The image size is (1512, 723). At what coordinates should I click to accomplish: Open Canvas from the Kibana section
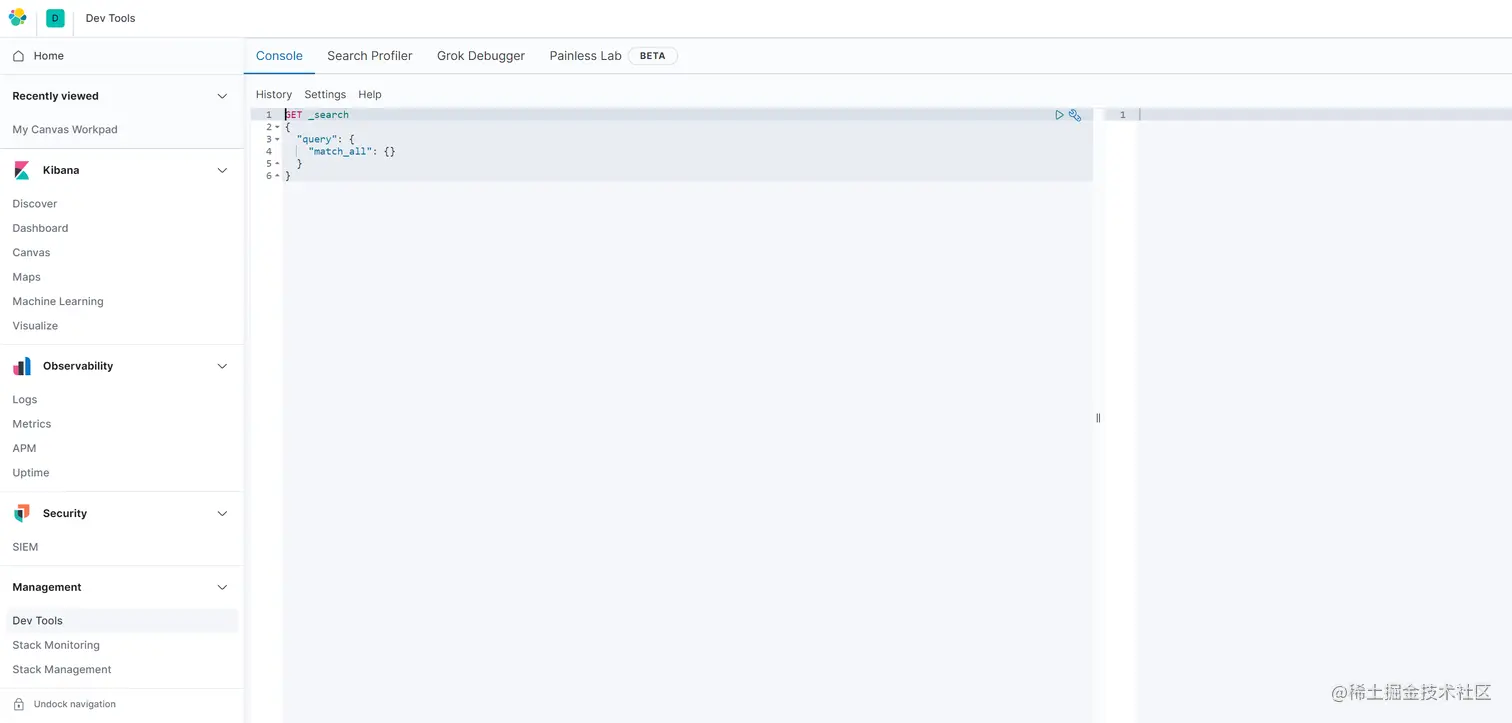[x=31, y=253]
